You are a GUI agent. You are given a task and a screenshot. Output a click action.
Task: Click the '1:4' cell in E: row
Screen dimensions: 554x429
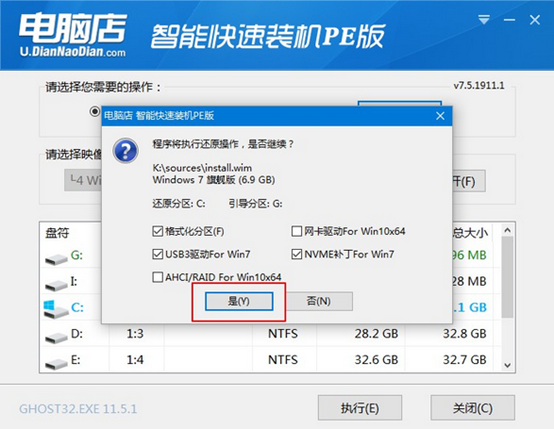click(x=135, y=360)
